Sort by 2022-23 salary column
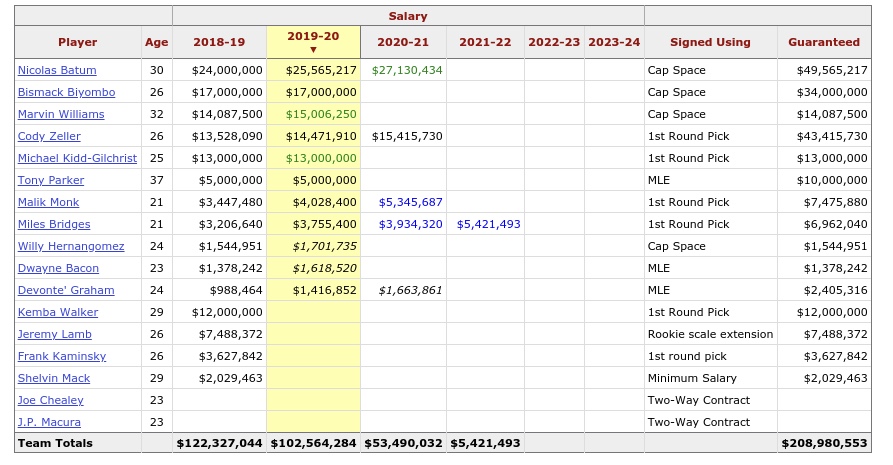Image resolution: width=893 pixels, height=465 pixels. (x=554, y=42)
